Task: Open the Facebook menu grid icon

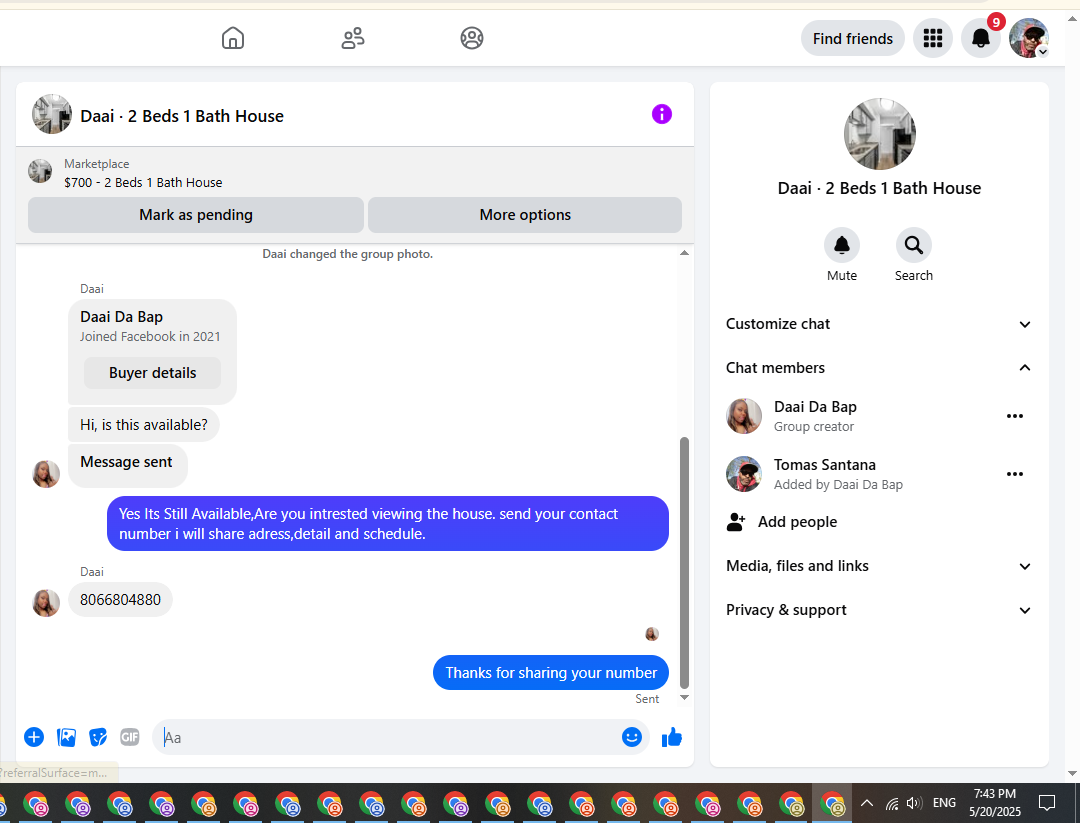Action: 933,39
